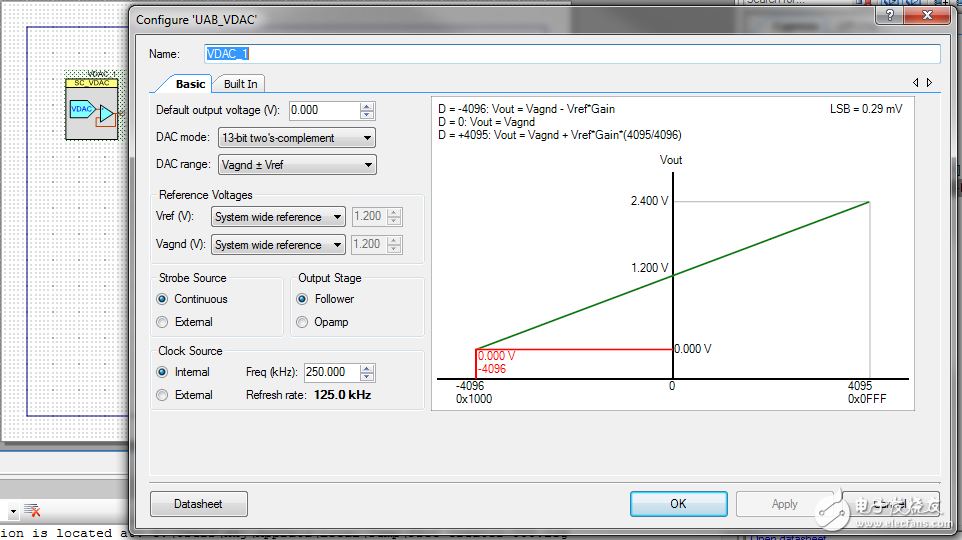Decrease Freq (kHz) value with down arrow
This screenshot has height=540, width=962.
click(367, 377)
